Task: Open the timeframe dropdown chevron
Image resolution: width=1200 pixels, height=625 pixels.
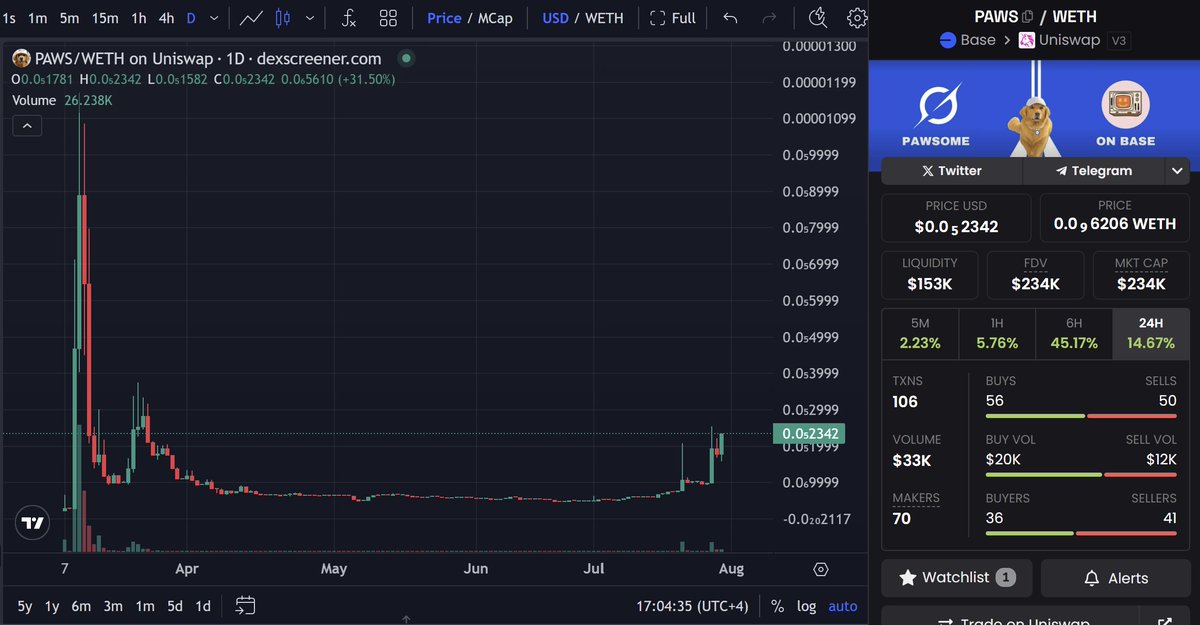Action: coord(214,18)
